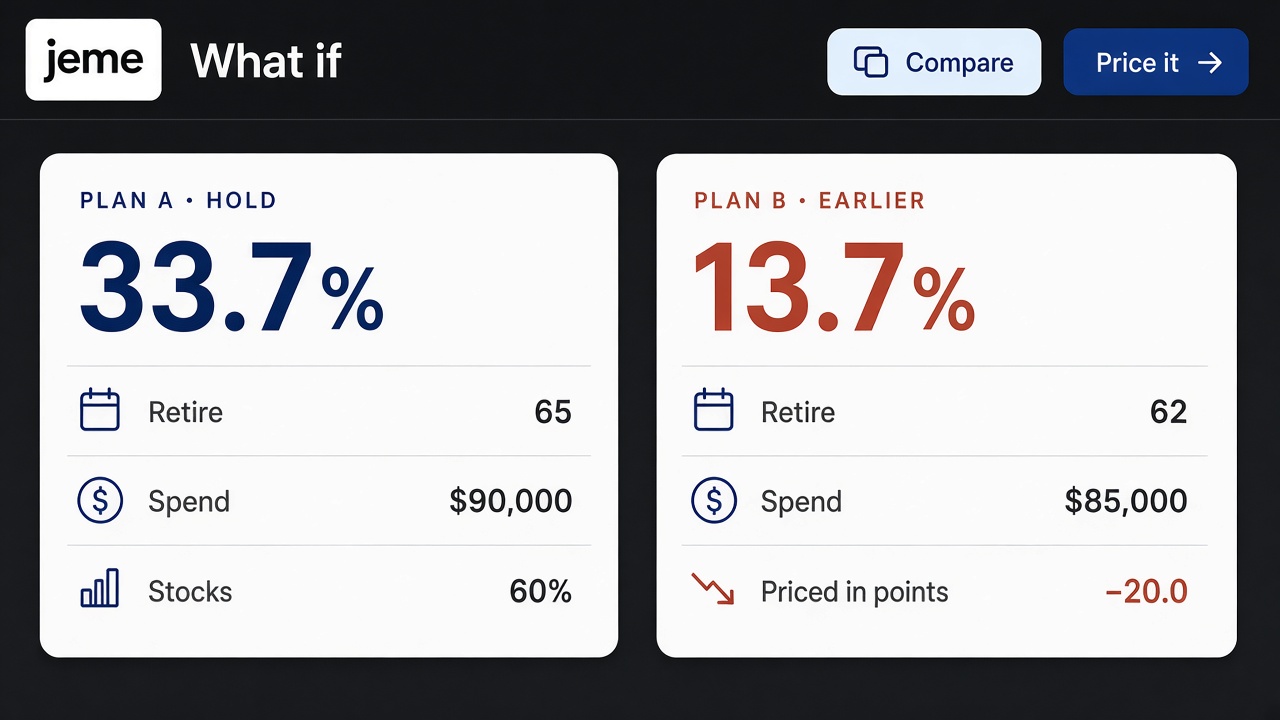Viewport: 1280px width, 720px height.
Task: Click the jeme logo
Action: (93, 60)
